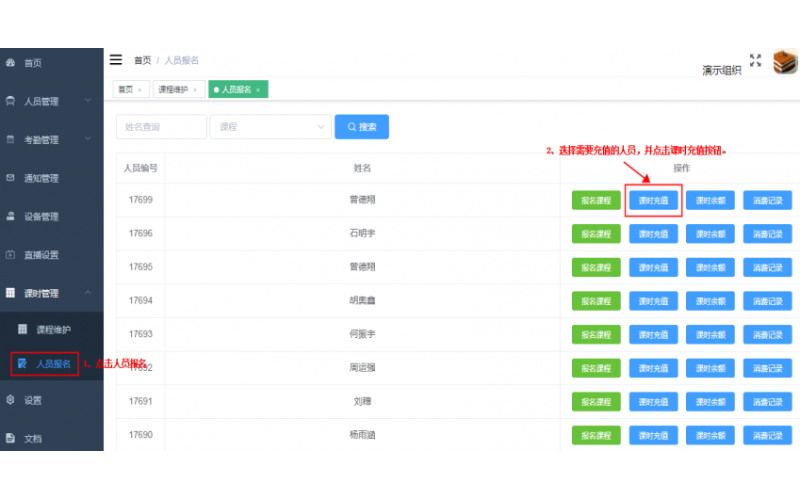Screen dimensions: 800x500
Task: Click the fullscreen expand icon
Action: click(x=755, y=61)
